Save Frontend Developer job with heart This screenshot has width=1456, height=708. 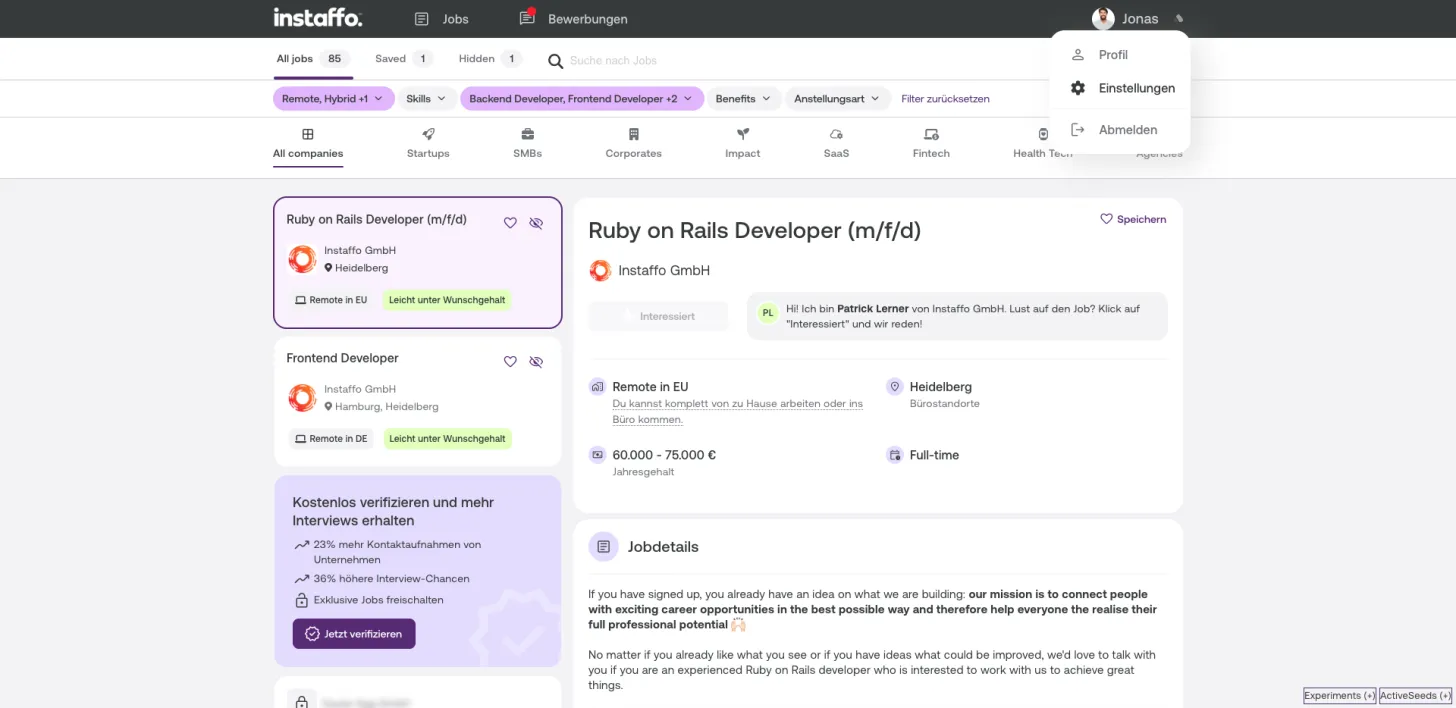(510, 362)
